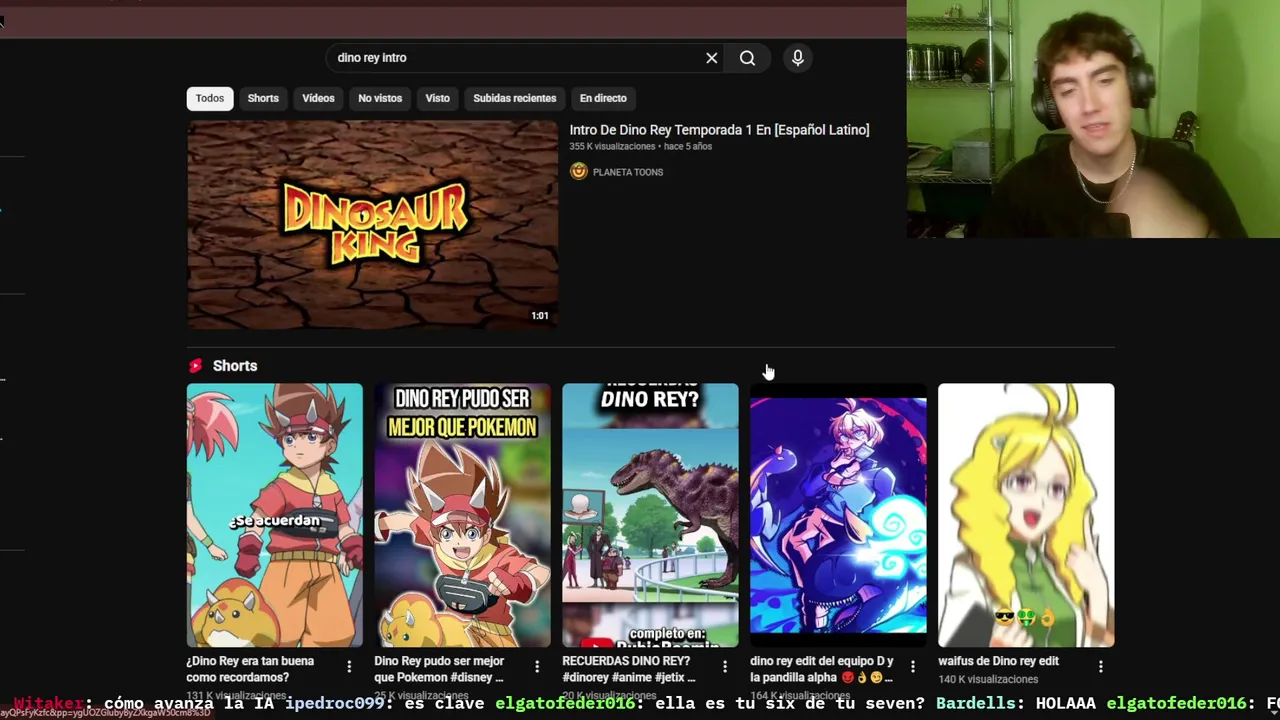Open 'DINO REY PUDO SER MEJOR QUE POKEMON' short thumbnail
The image size is (1280, 720).
[x=462, y=515]
